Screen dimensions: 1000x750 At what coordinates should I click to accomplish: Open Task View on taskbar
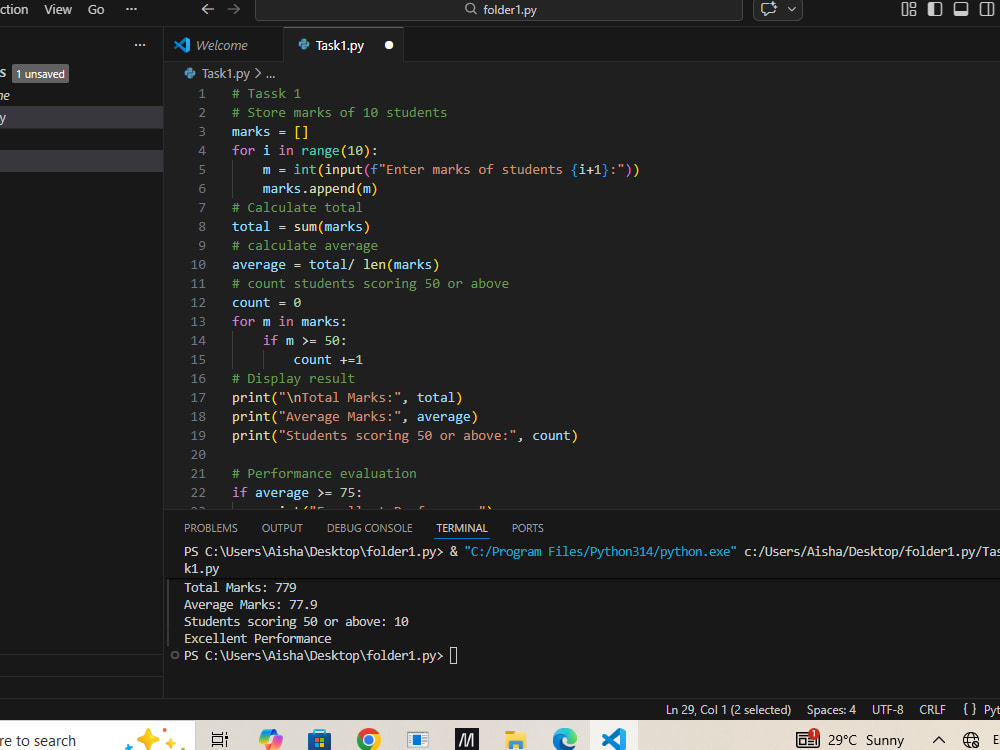point(219,739)
